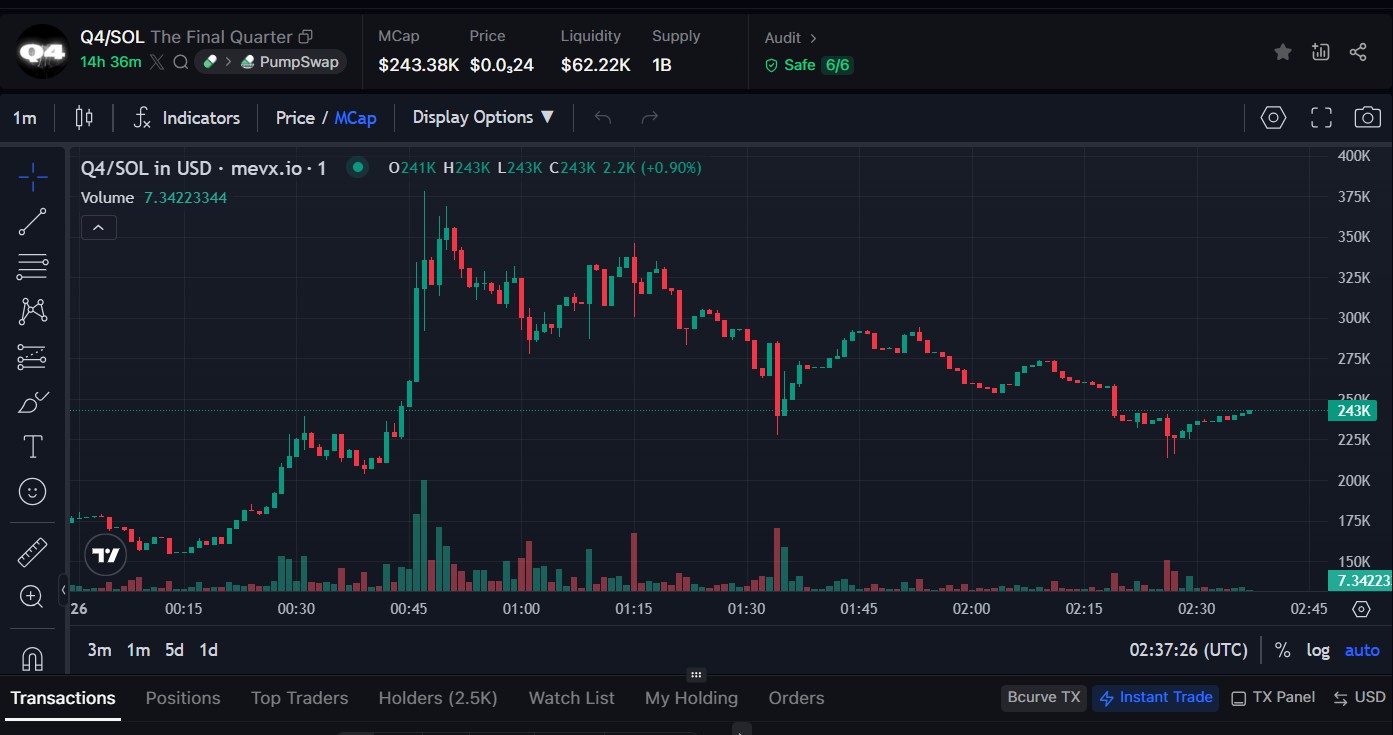Toggle percent scale on chart
The width and height of the screenshot is (1393, 735).
[1282, 650]
